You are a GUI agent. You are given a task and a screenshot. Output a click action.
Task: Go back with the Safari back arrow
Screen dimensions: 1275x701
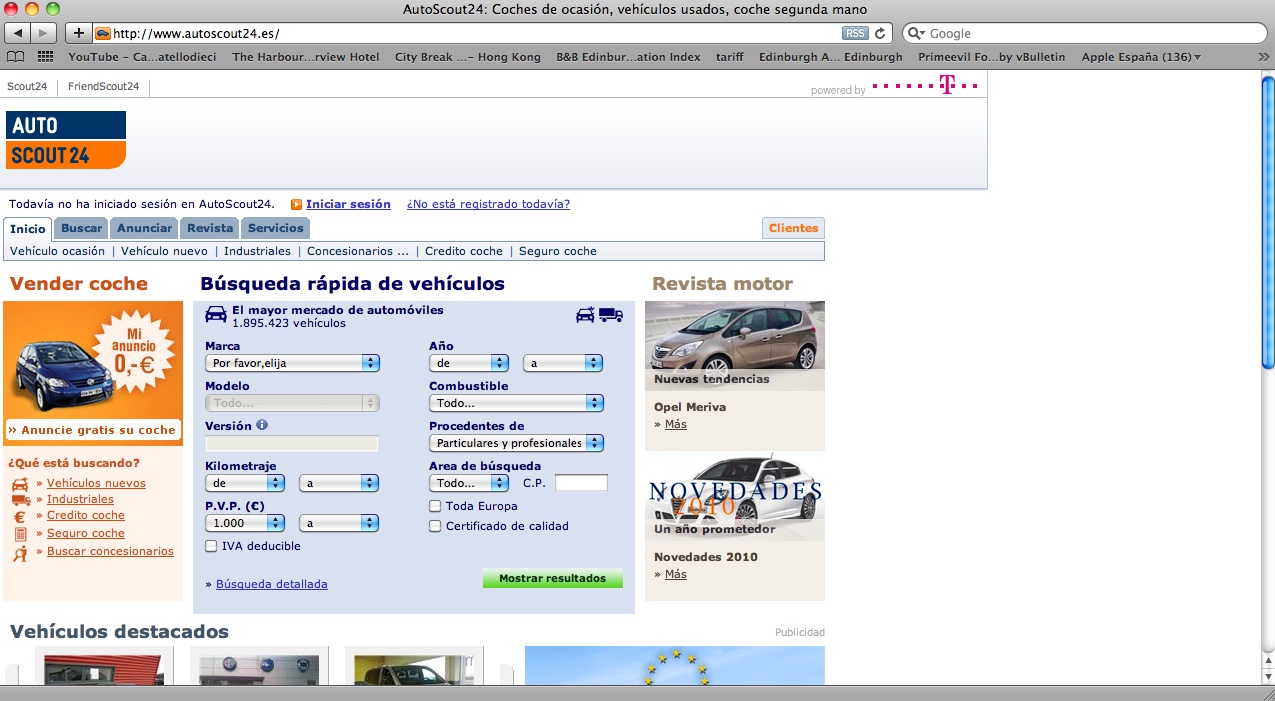point(19,33)
